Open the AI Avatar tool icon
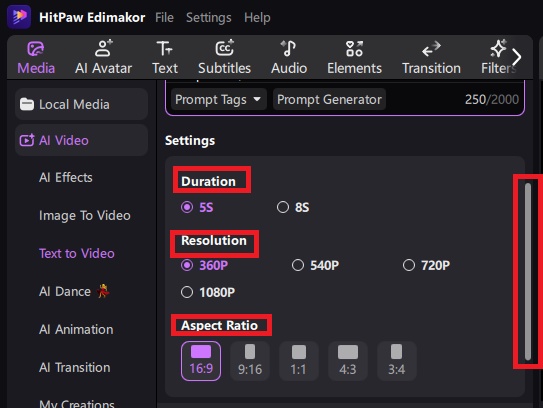This screenshot has height=408, width=543. pyautogui.click(x=104, y=48)
